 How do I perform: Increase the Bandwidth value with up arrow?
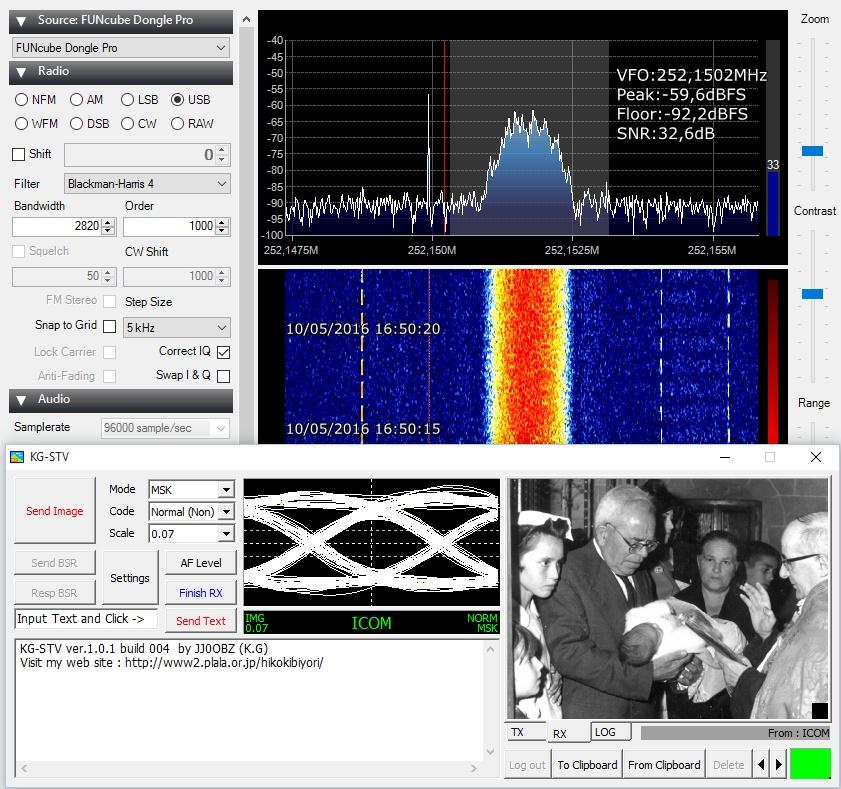tap(107, 222)
